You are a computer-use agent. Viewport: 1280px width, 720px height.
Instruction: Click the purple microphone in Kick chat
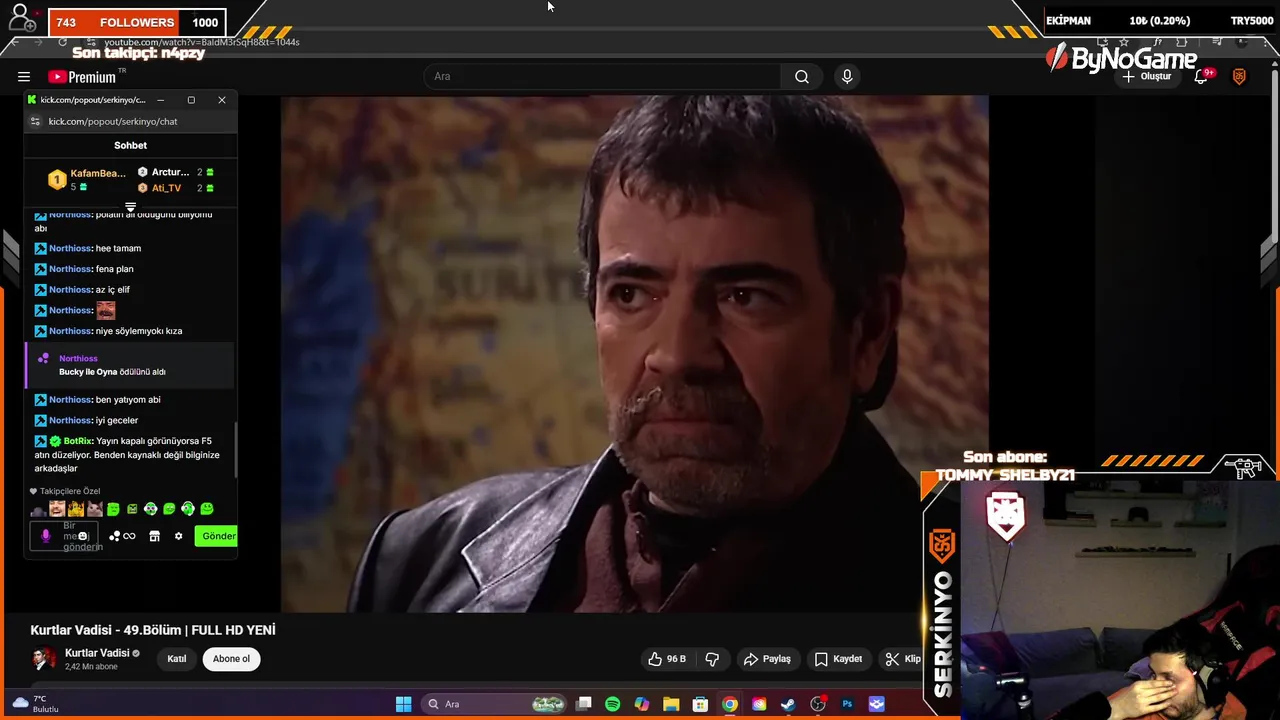click(45, 536)
